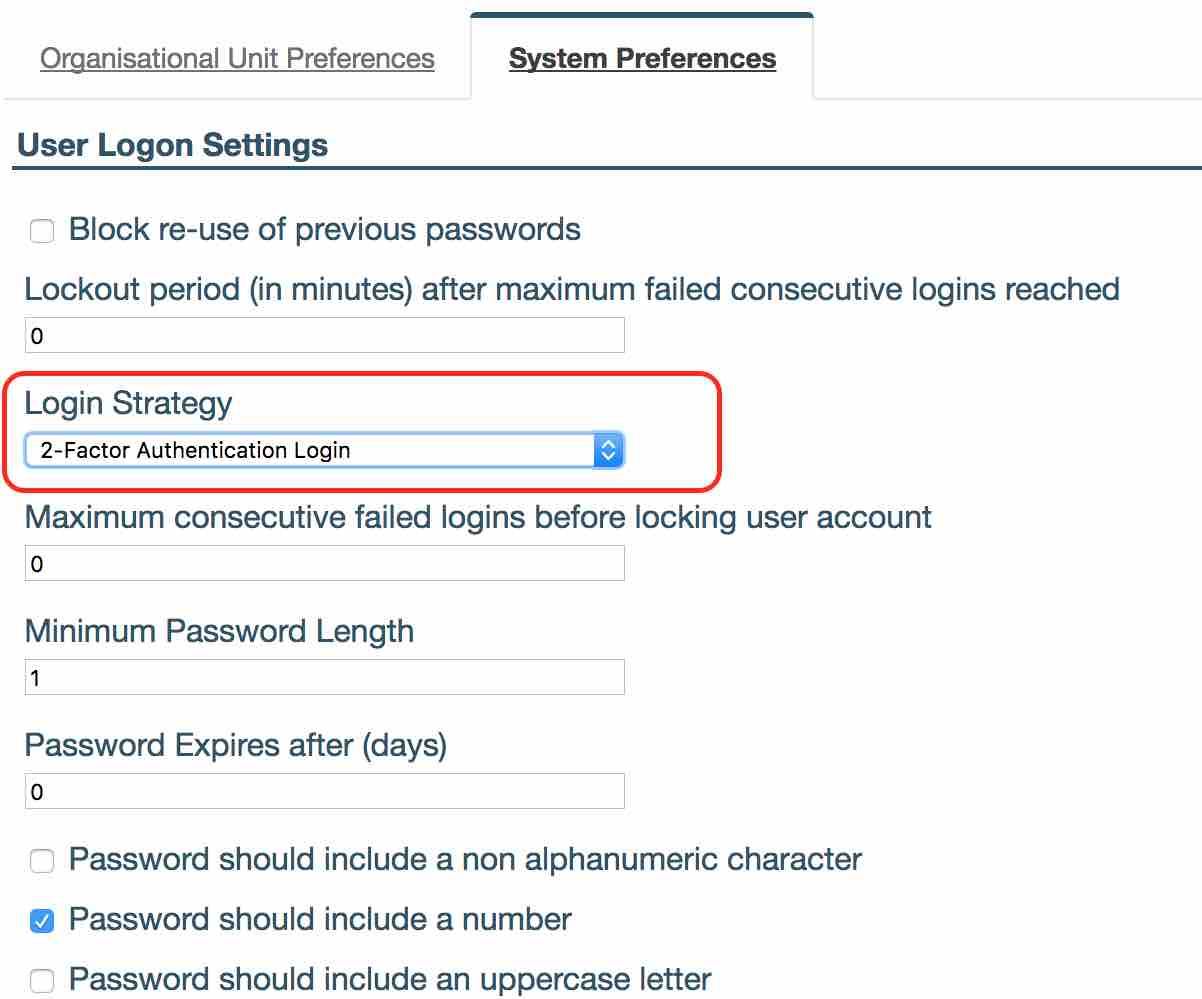
Task: Click the Login Strategy label text
Action: [x=128, y=403]
